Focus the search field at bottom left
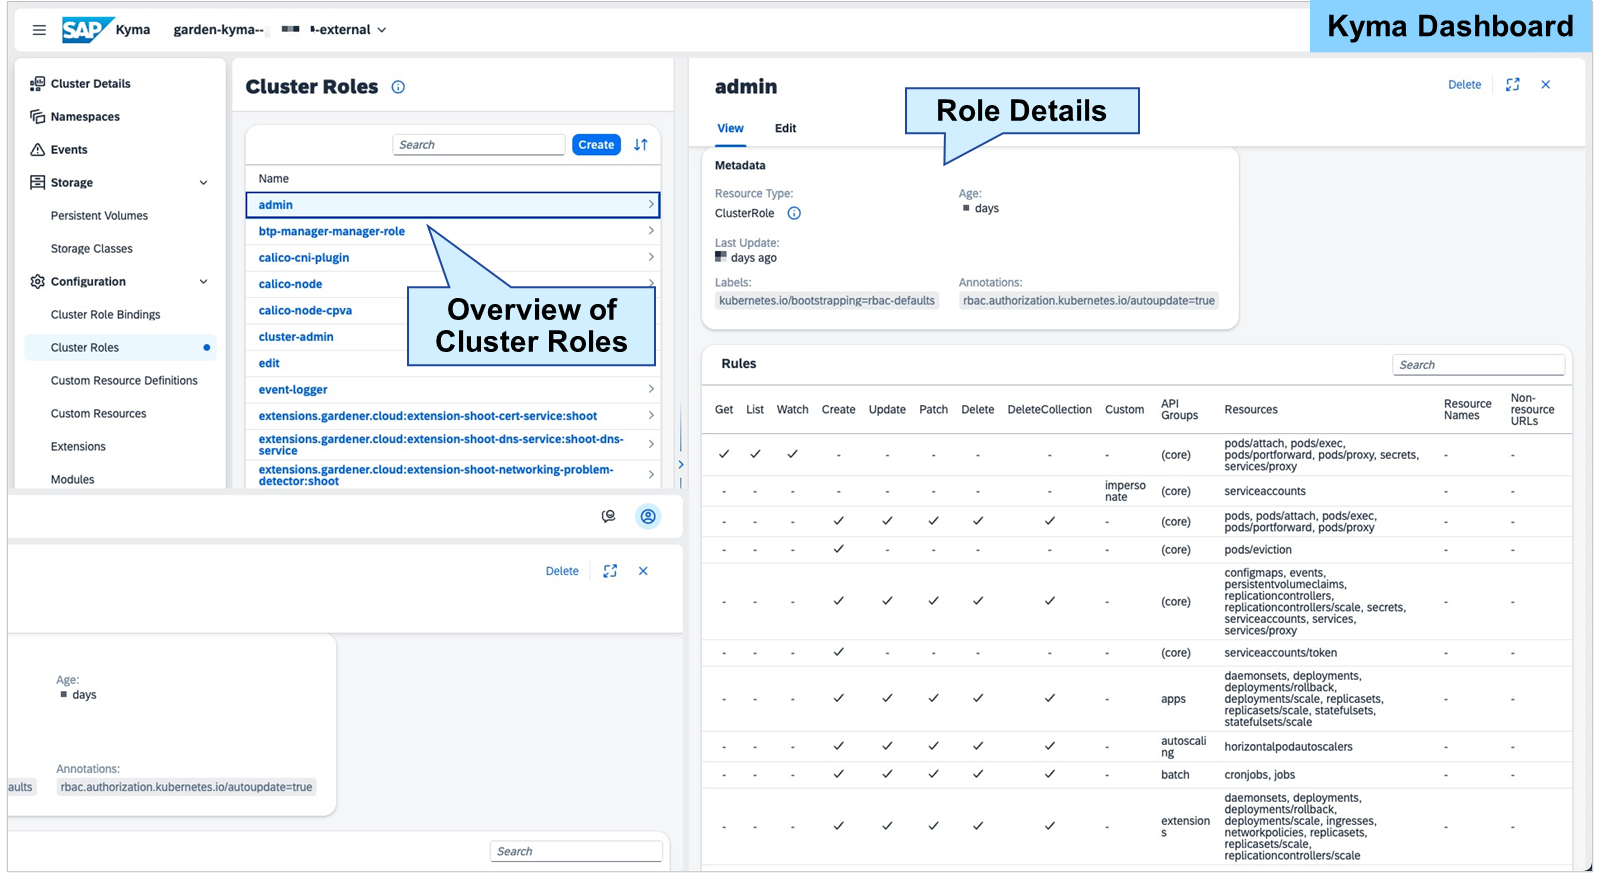 point(577,852)
